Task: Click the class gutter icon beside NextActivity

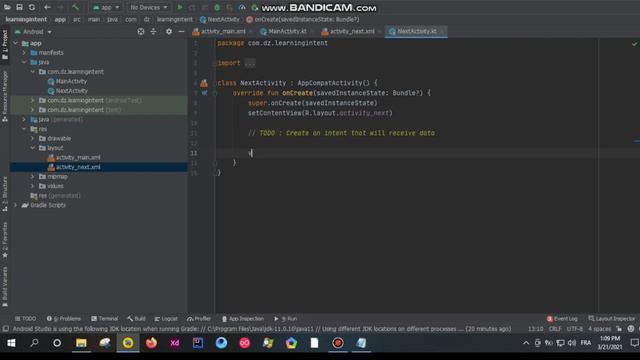Action: coord(204,83)
